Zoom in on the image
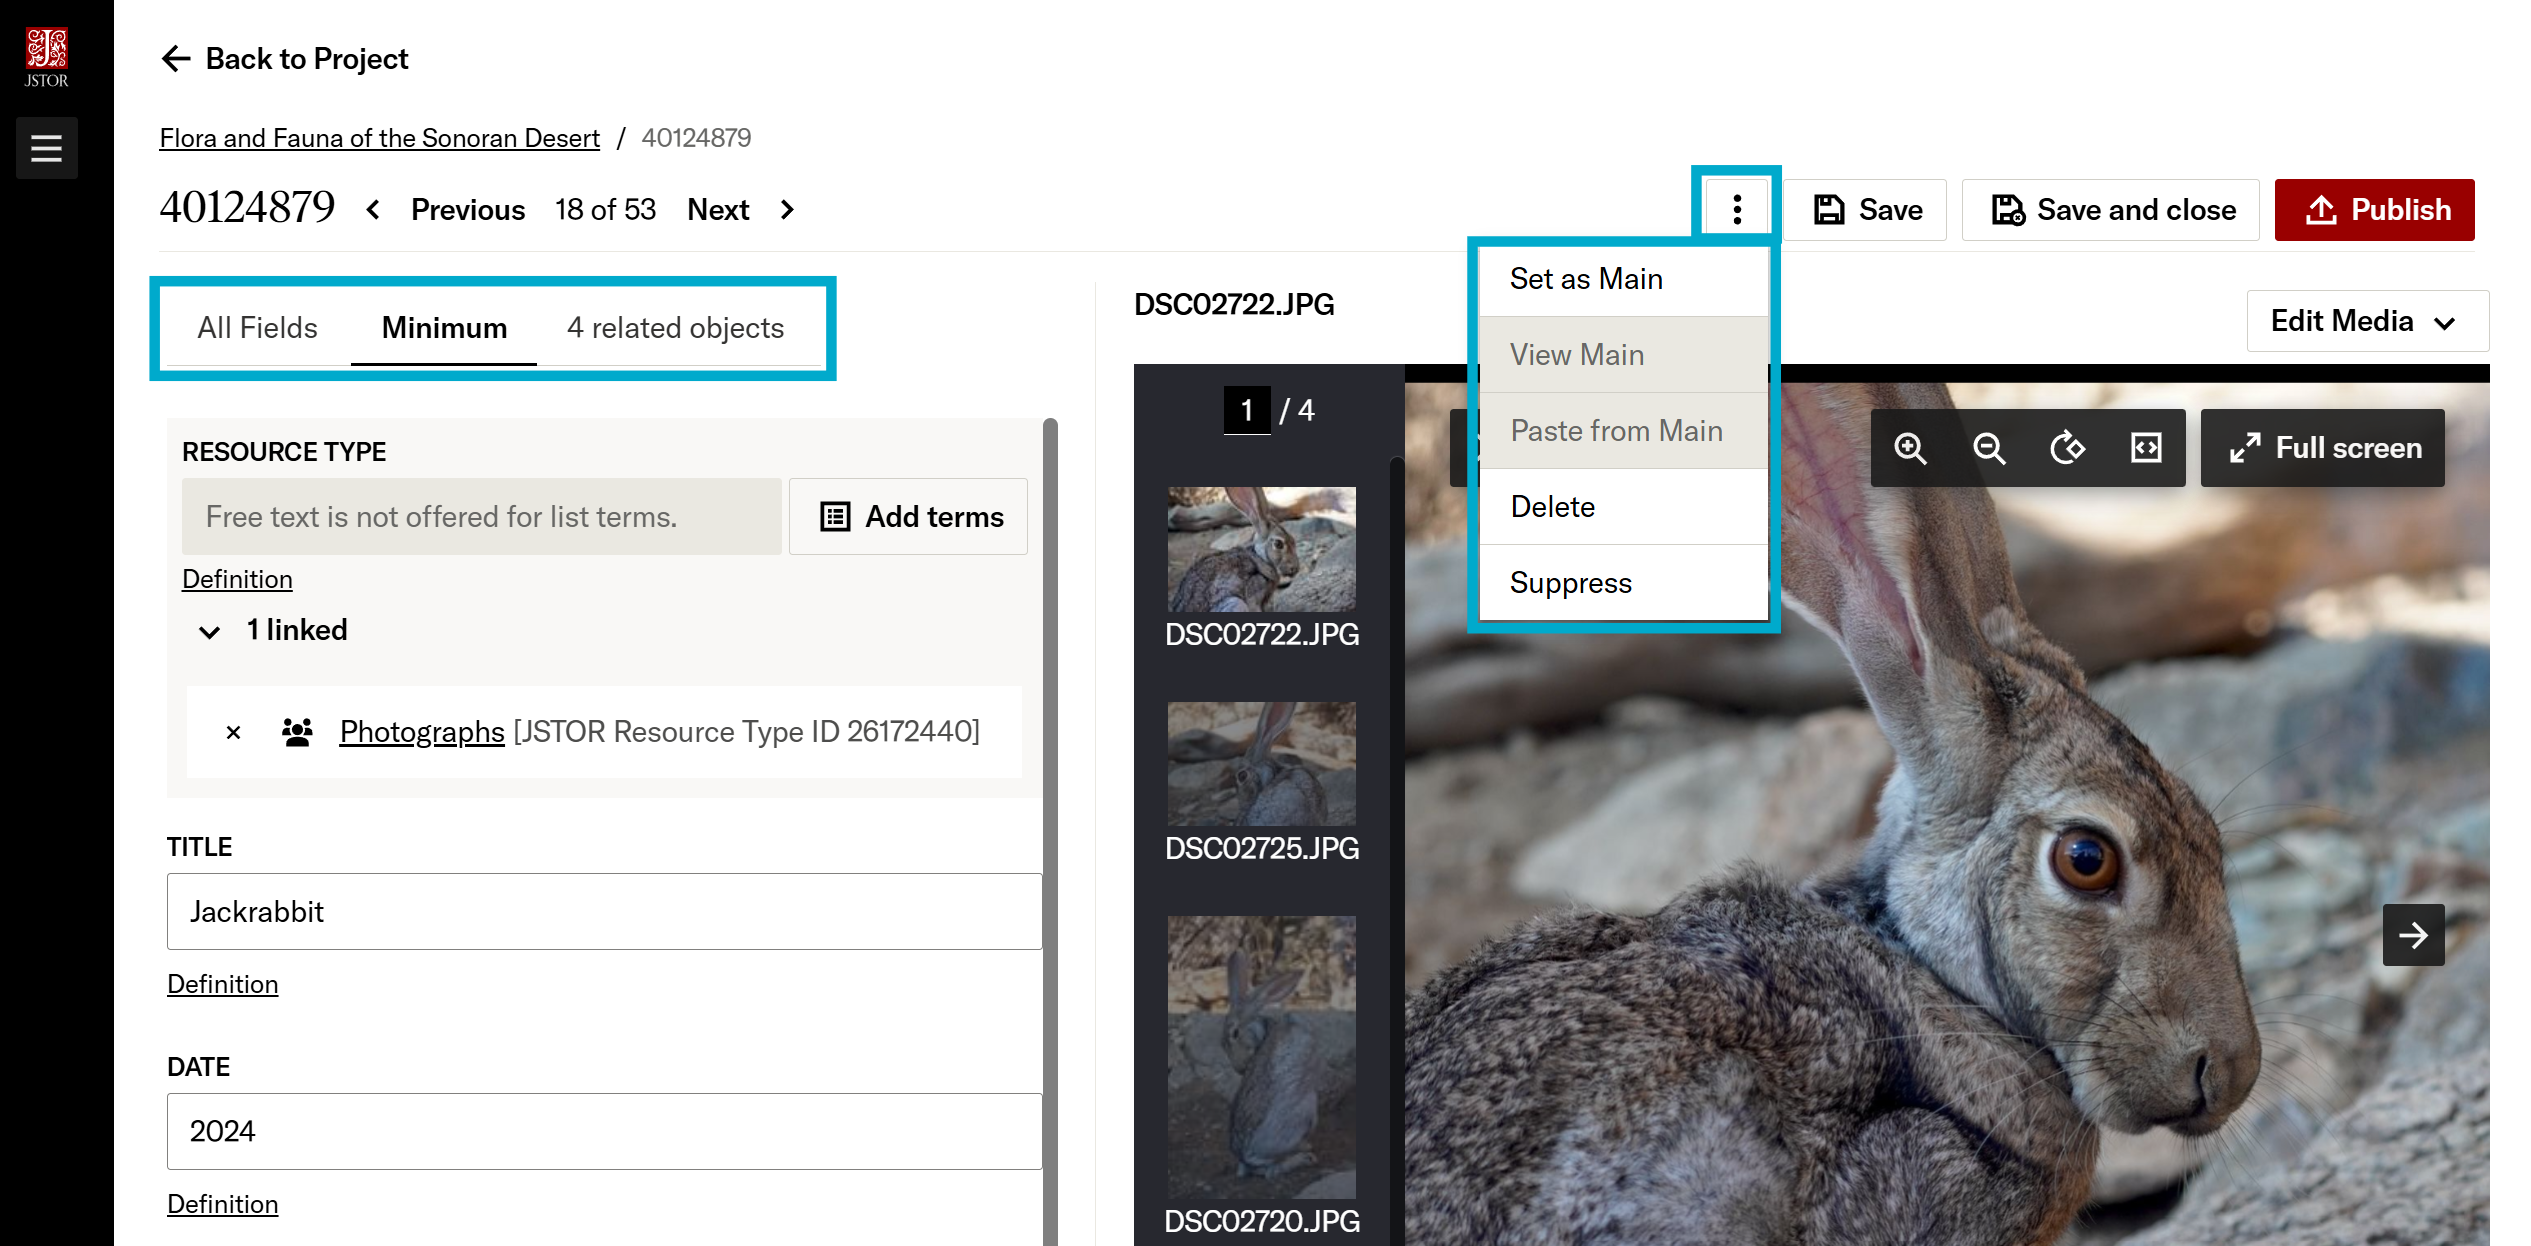The height and width of the screenshot is (1246, 2531). click(1910, 448)
